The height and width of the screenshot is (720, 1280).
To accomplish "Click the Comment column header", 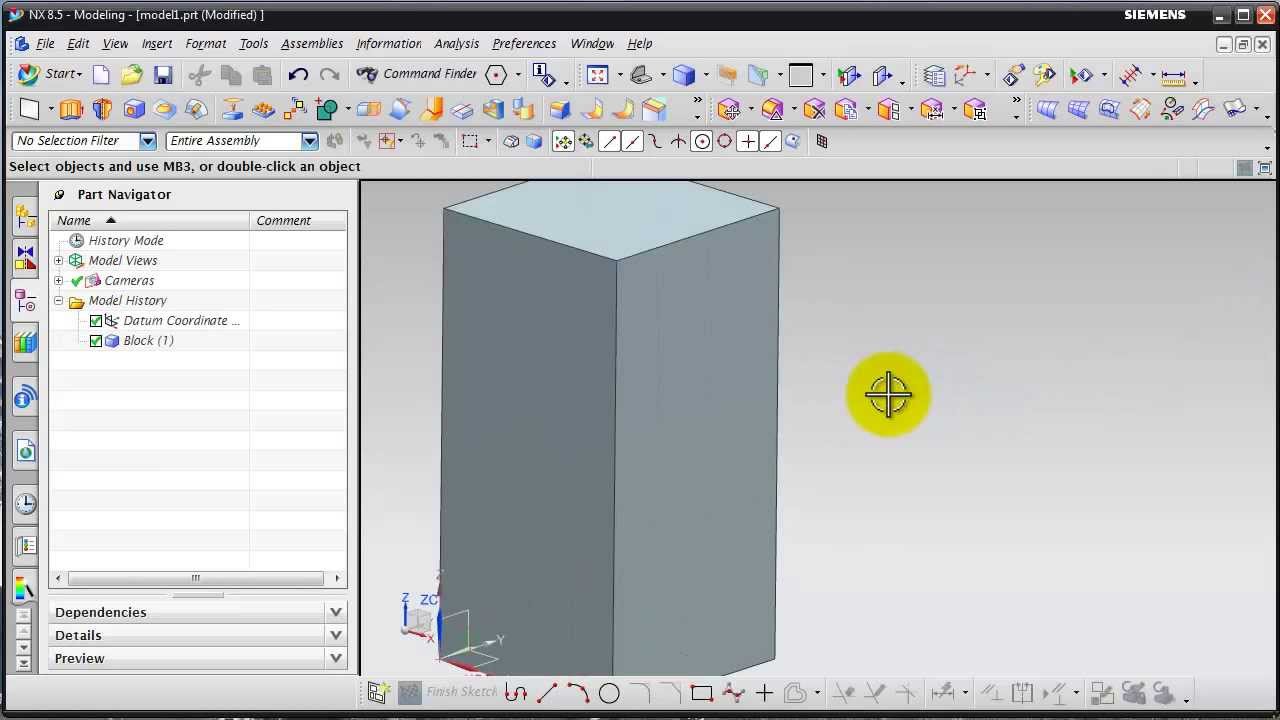I will click(298, 220).
